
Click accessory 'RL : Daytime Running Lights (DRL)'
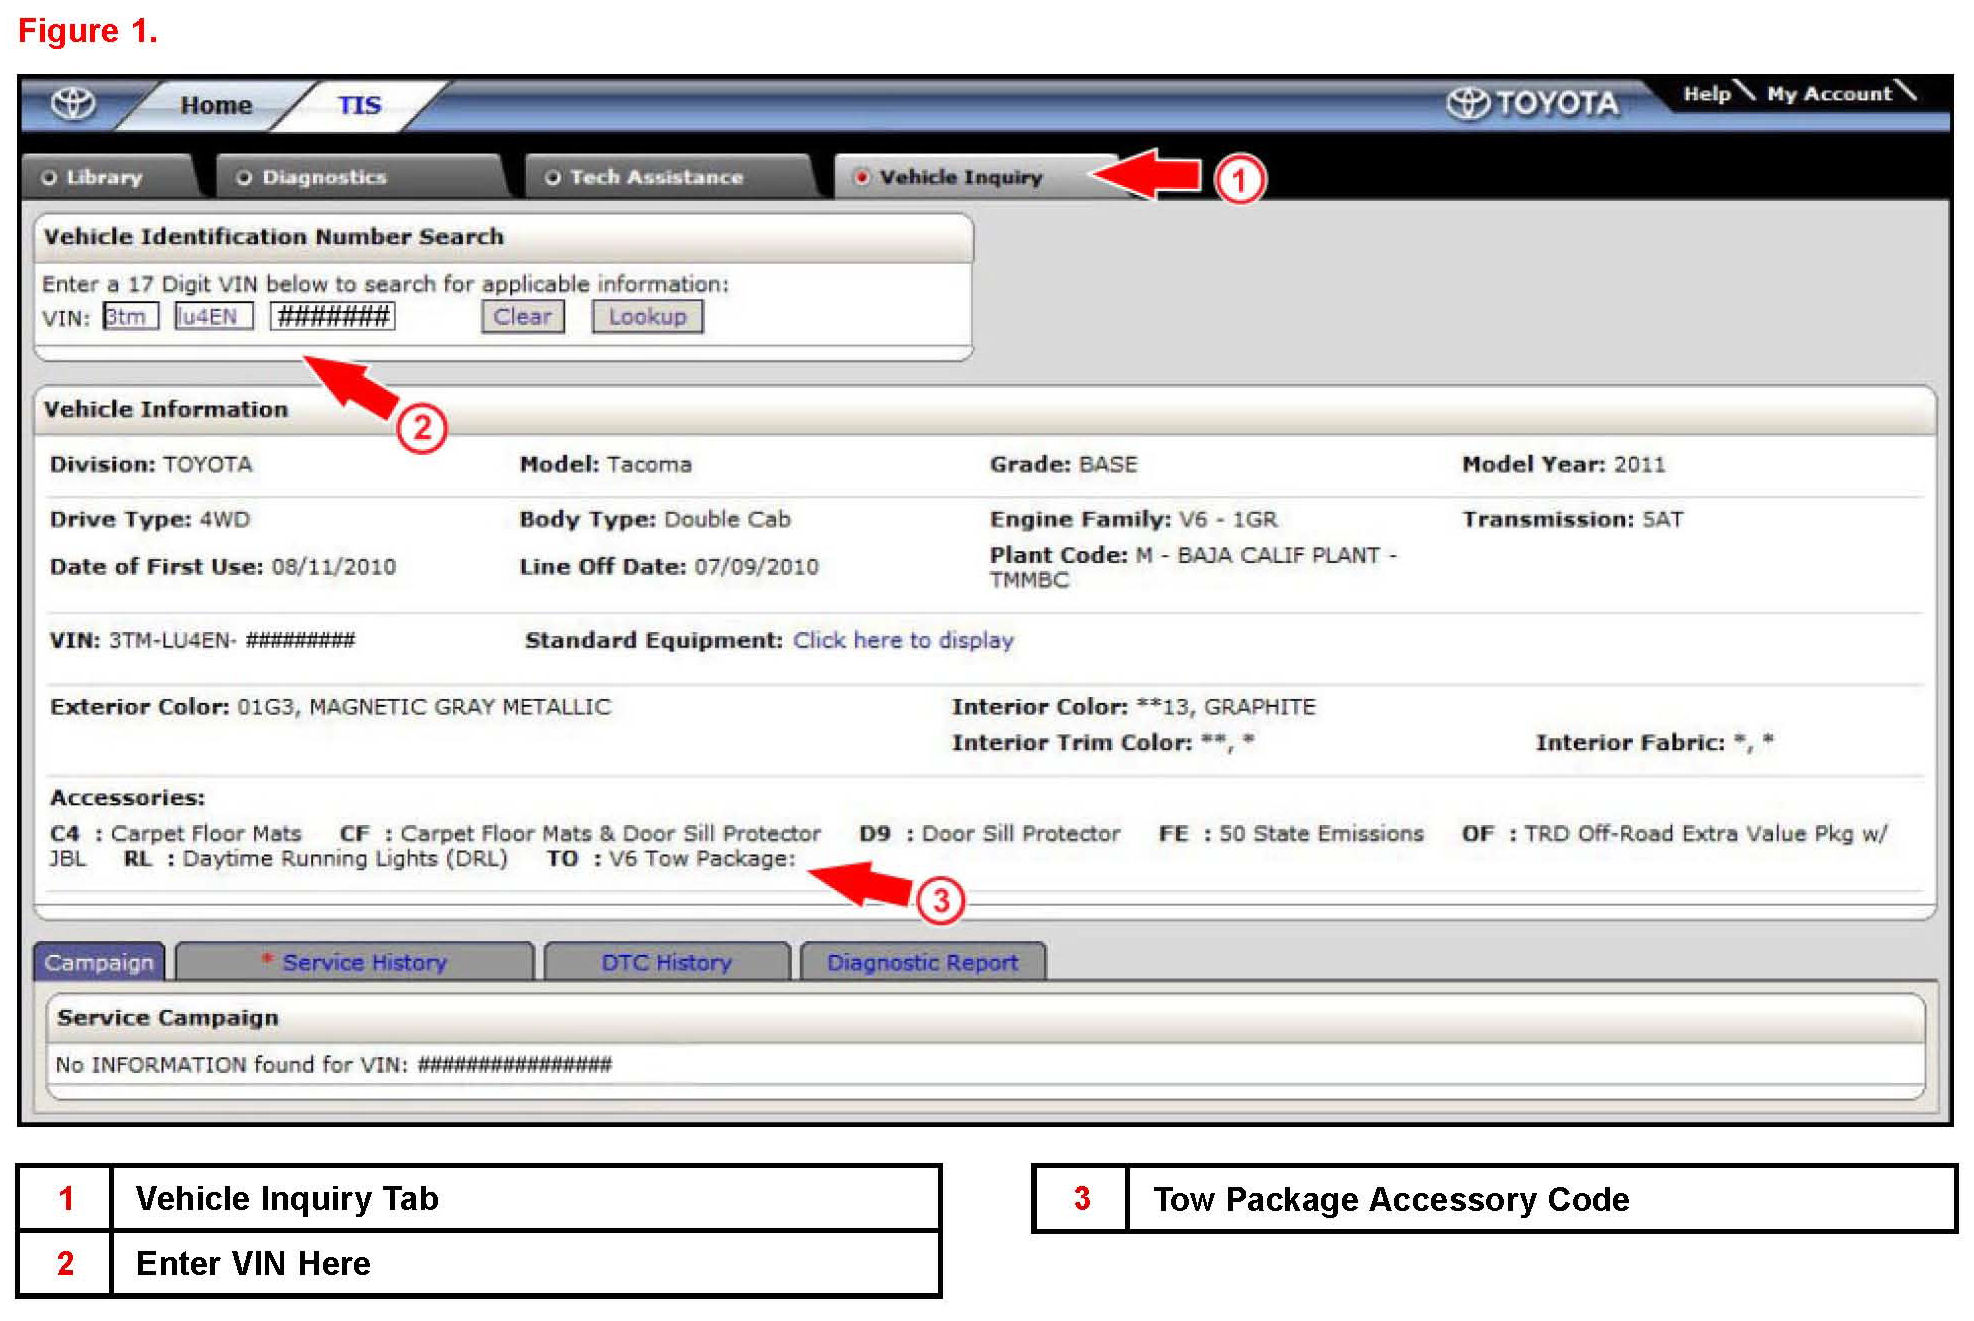(316, 859)
